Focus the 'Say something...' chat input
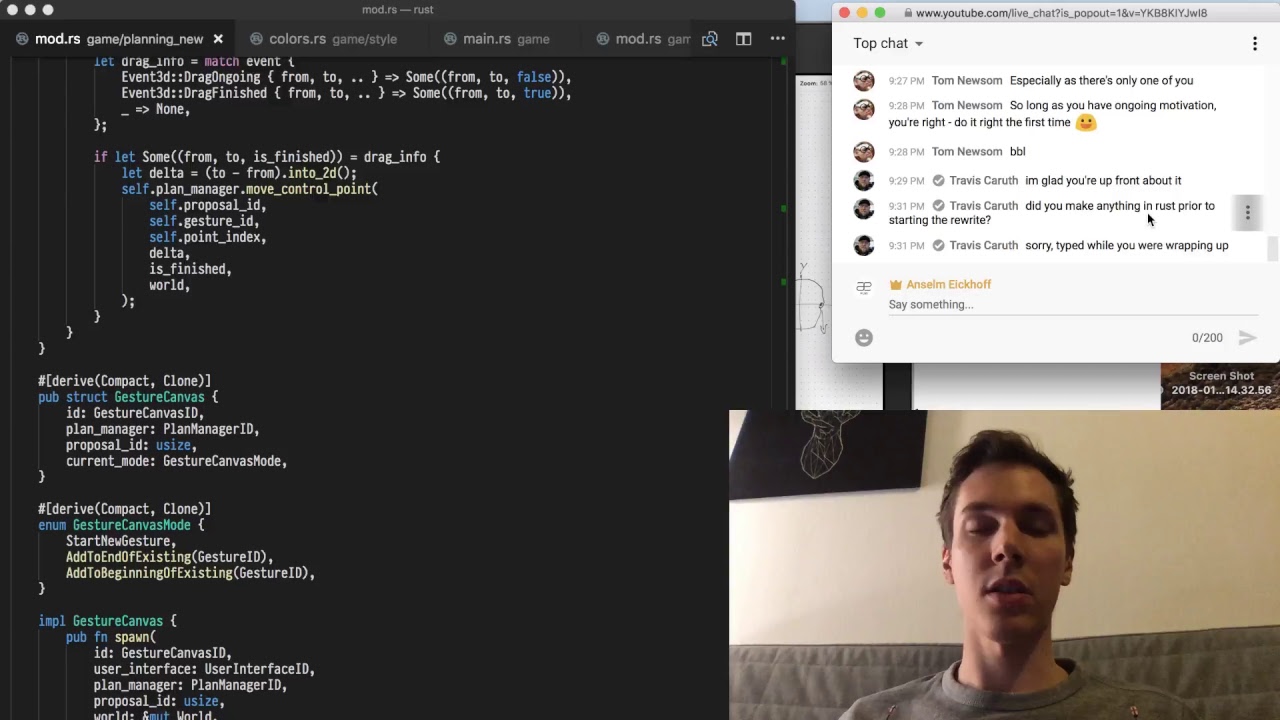This screenshot has height=720, width=1280. tap(1073, 305)
